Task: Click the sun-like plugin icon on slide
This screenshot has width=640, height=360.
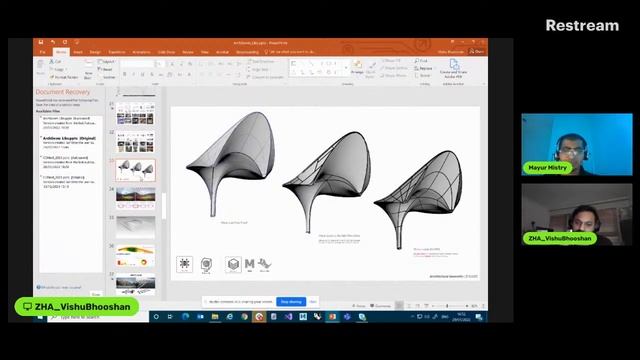Action: click(184, 264)
